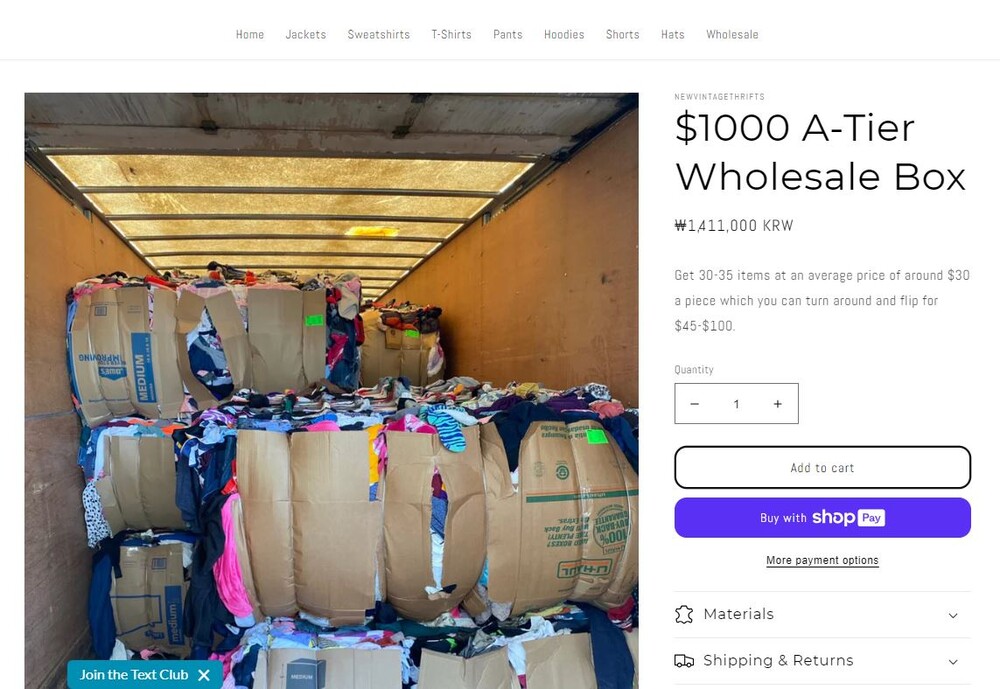1000x689 pixels.
Task: Open More payment options link
Action: point(822,561)
